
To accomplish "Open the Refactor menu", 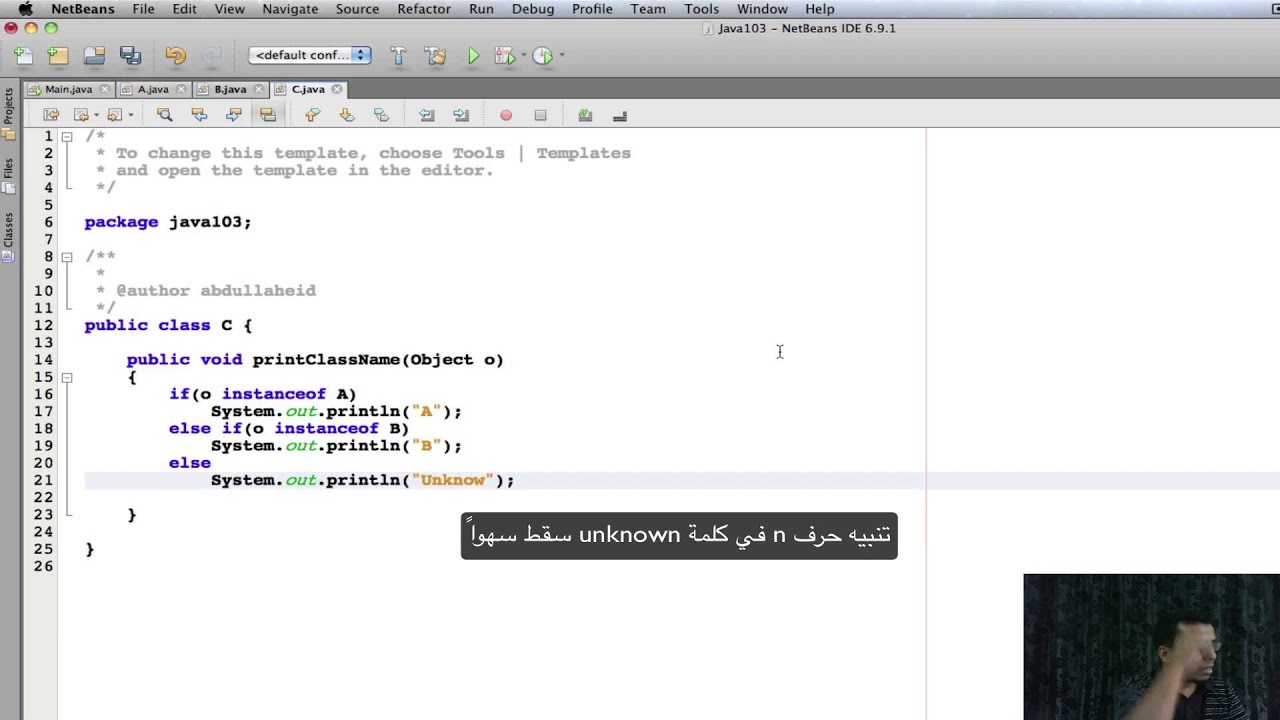I will tap(424, 9).
